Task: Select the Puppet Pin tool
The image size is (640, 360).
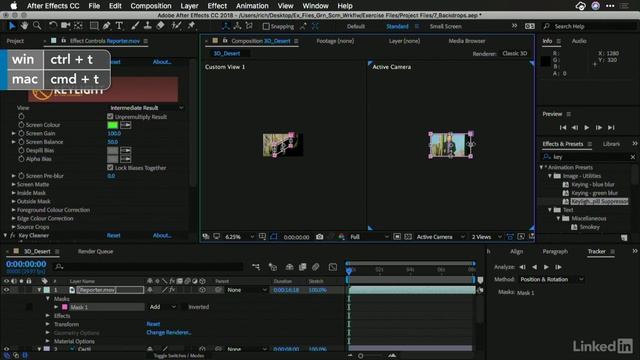Action: [x=191, y=26]
